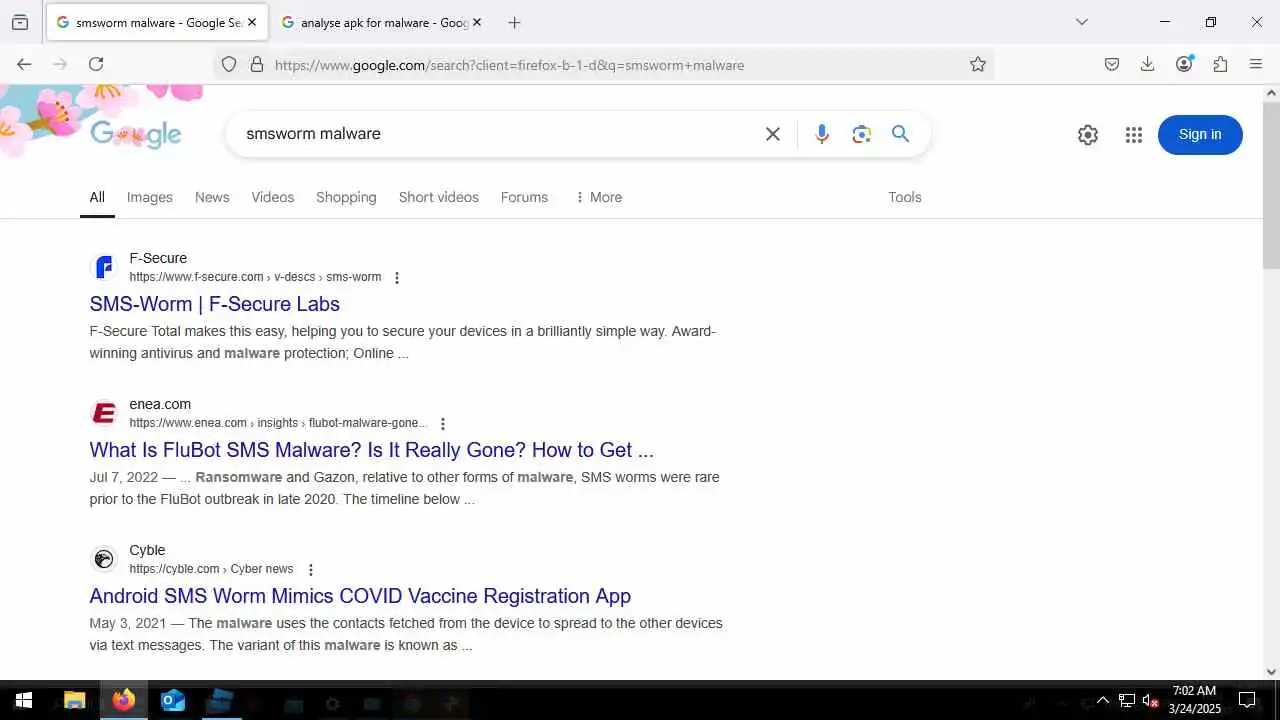Select the News search filter
The image size is (1280, 720).
212,197
